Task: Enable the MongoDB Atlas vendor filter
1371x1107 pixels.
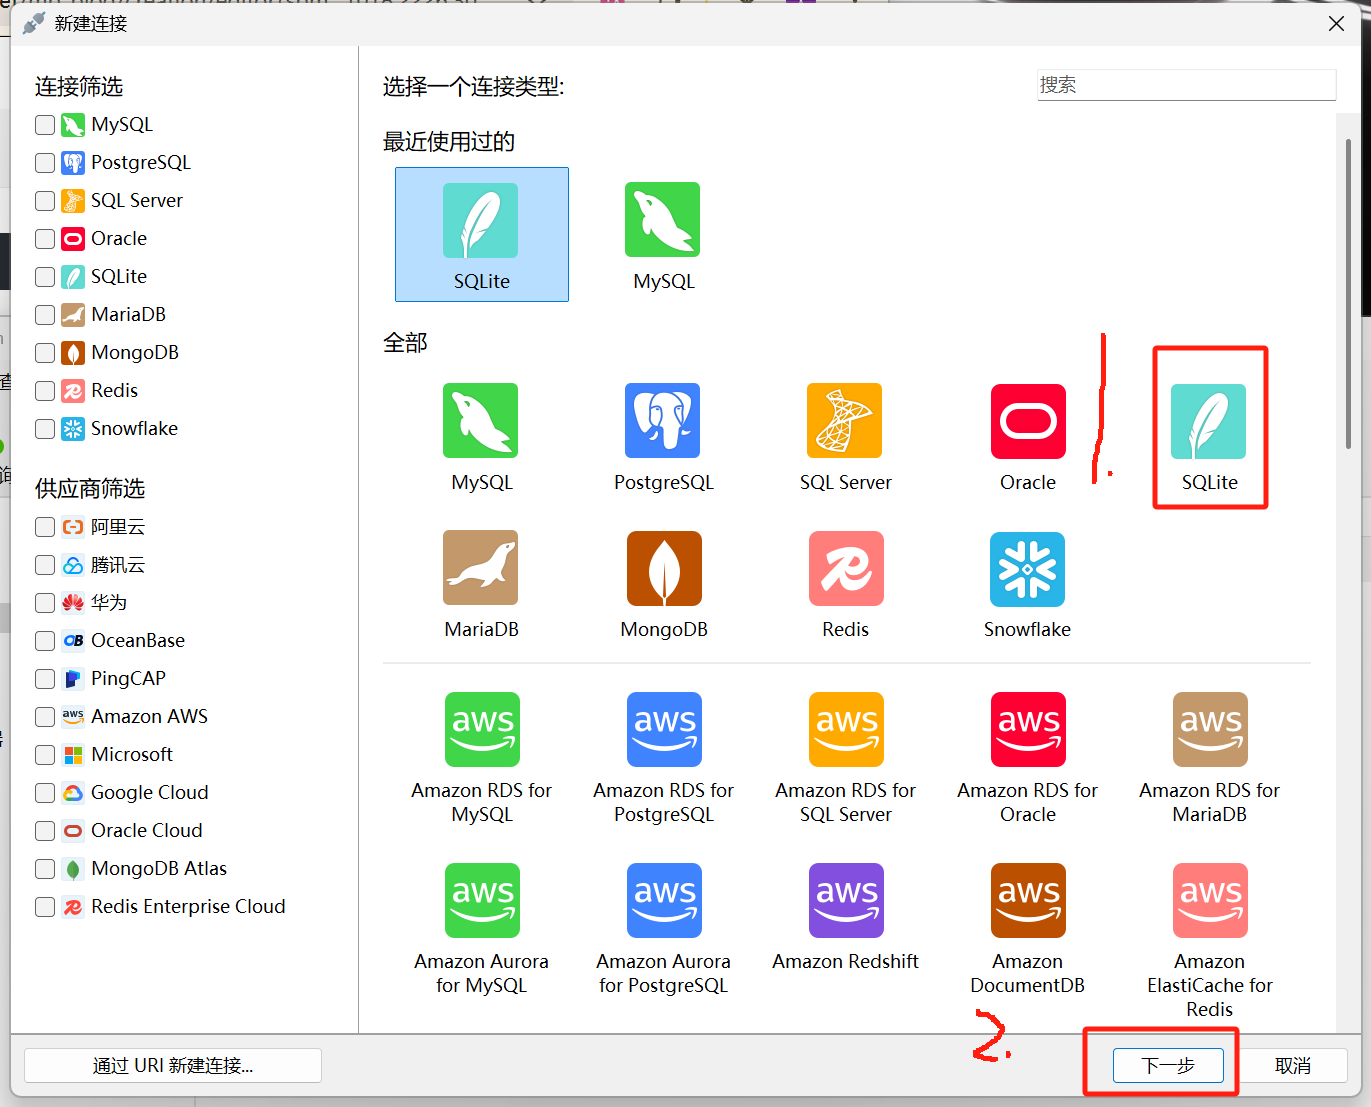Action: (45, 869)
